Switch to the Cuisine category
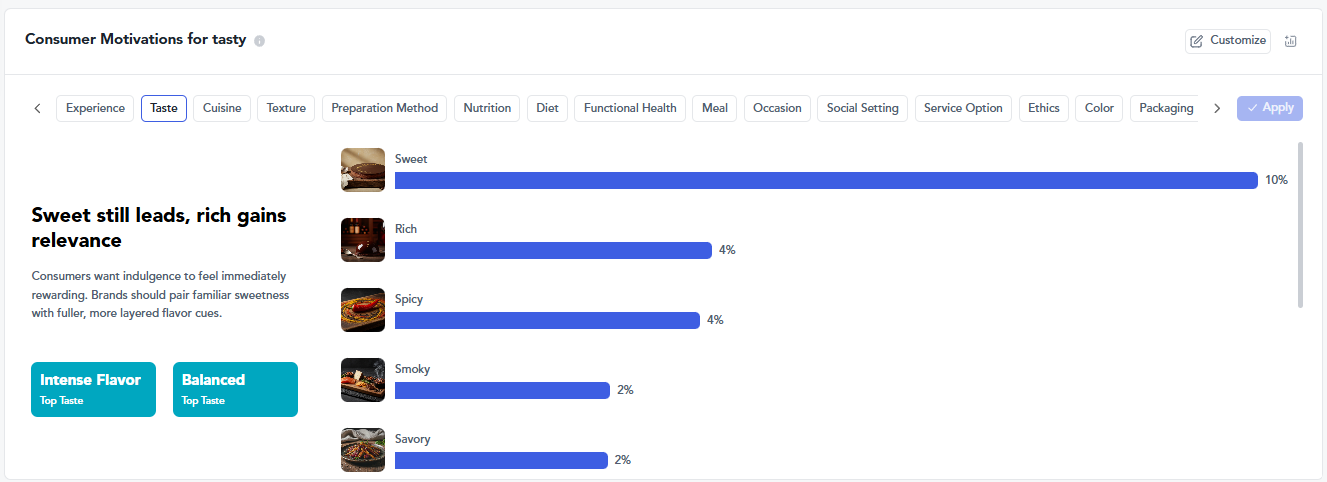1327x482 pixels. 222,108
